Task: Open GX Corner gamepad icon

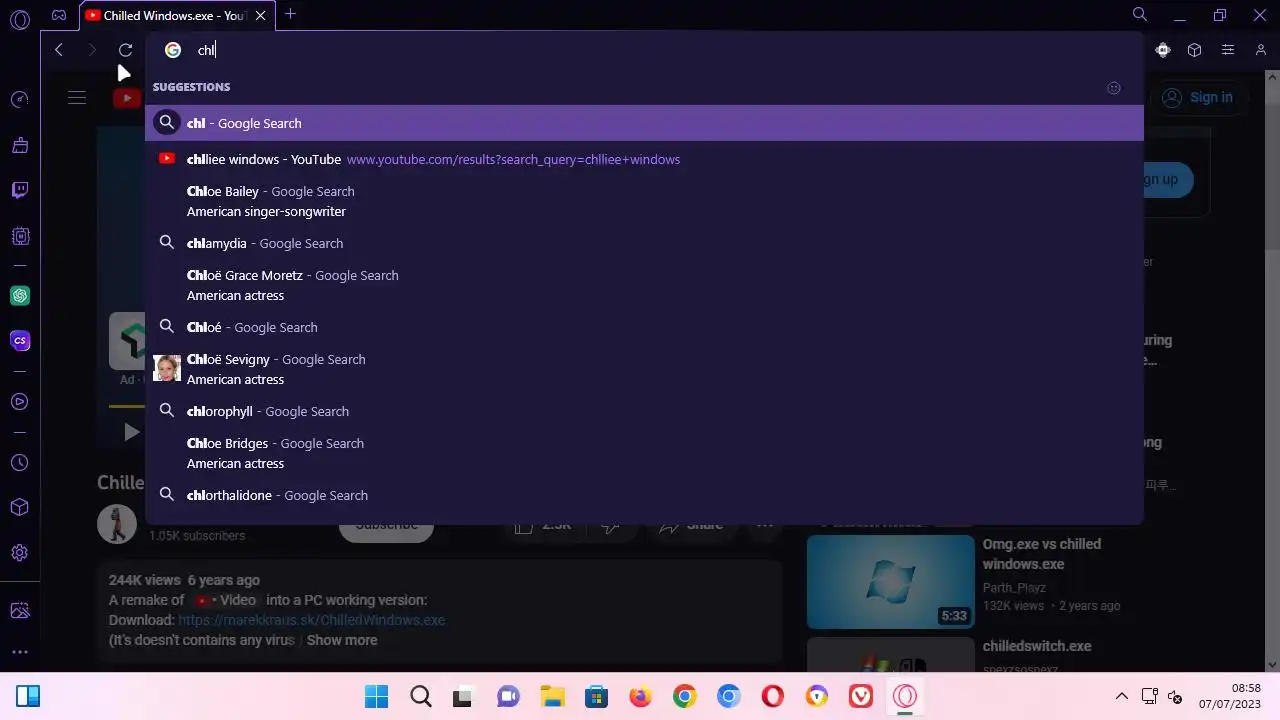Action: tap(60, 15)
